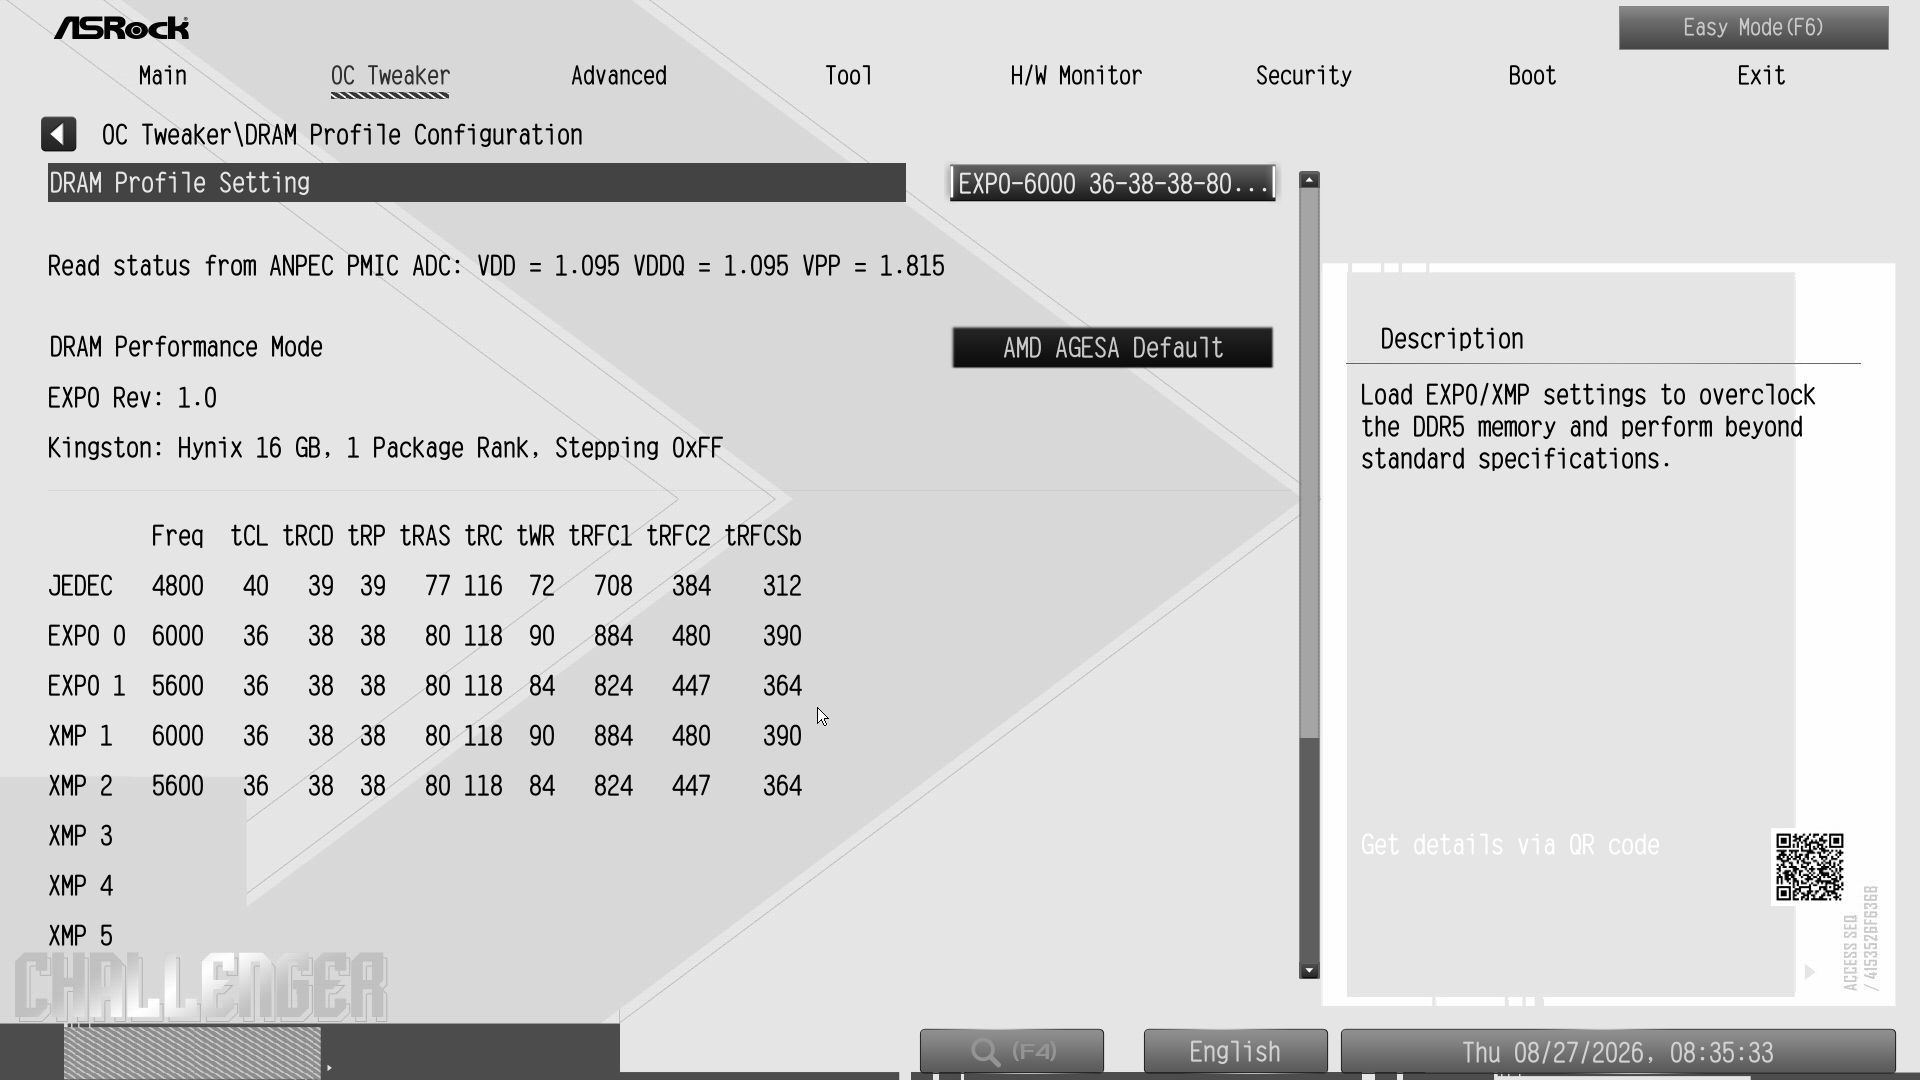Switch to the Advanced tab

(x=619, y=76)
